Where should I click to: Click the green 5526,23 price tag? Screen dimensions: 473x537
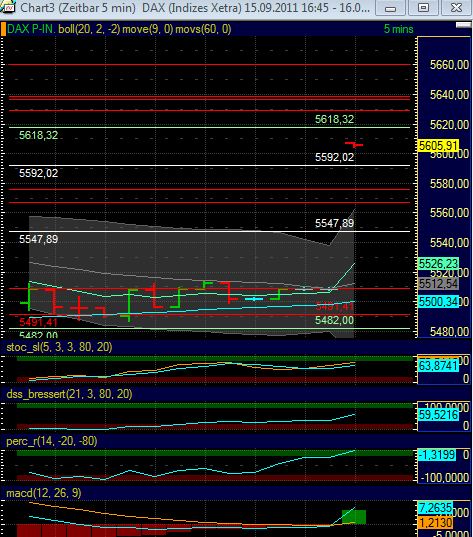tap(438, 263)
